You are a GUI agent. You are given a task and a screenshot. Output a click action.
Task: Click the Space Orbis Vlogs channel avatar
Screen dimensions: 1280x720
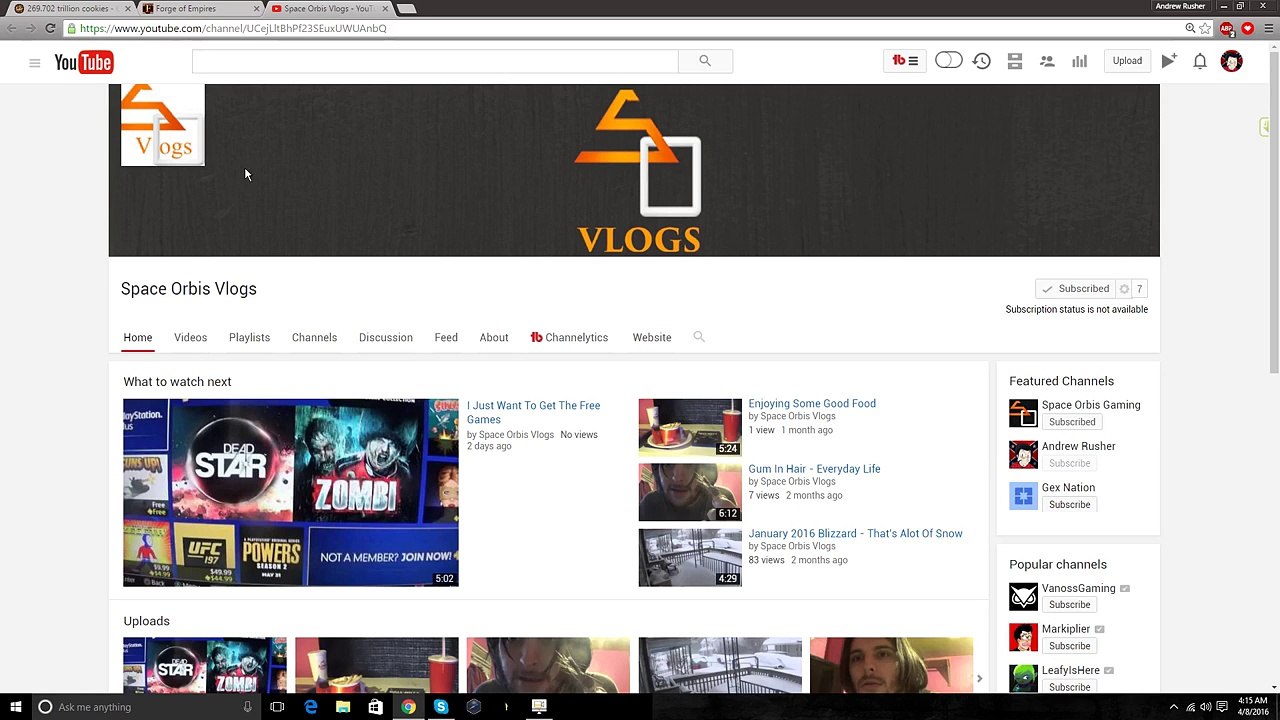click(x=163, y=125)
